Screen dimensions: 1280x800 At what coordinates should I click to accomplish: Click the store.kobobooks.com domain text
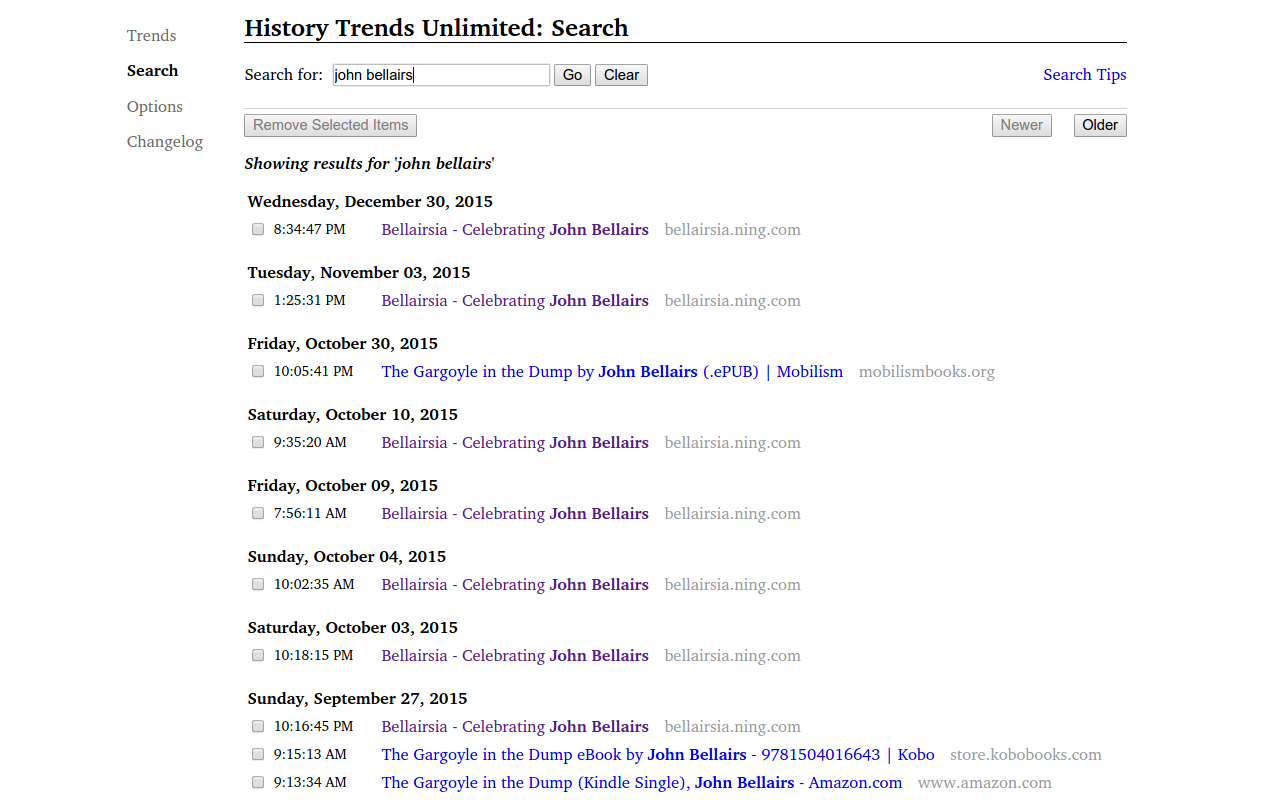(x=1026, y=755)
